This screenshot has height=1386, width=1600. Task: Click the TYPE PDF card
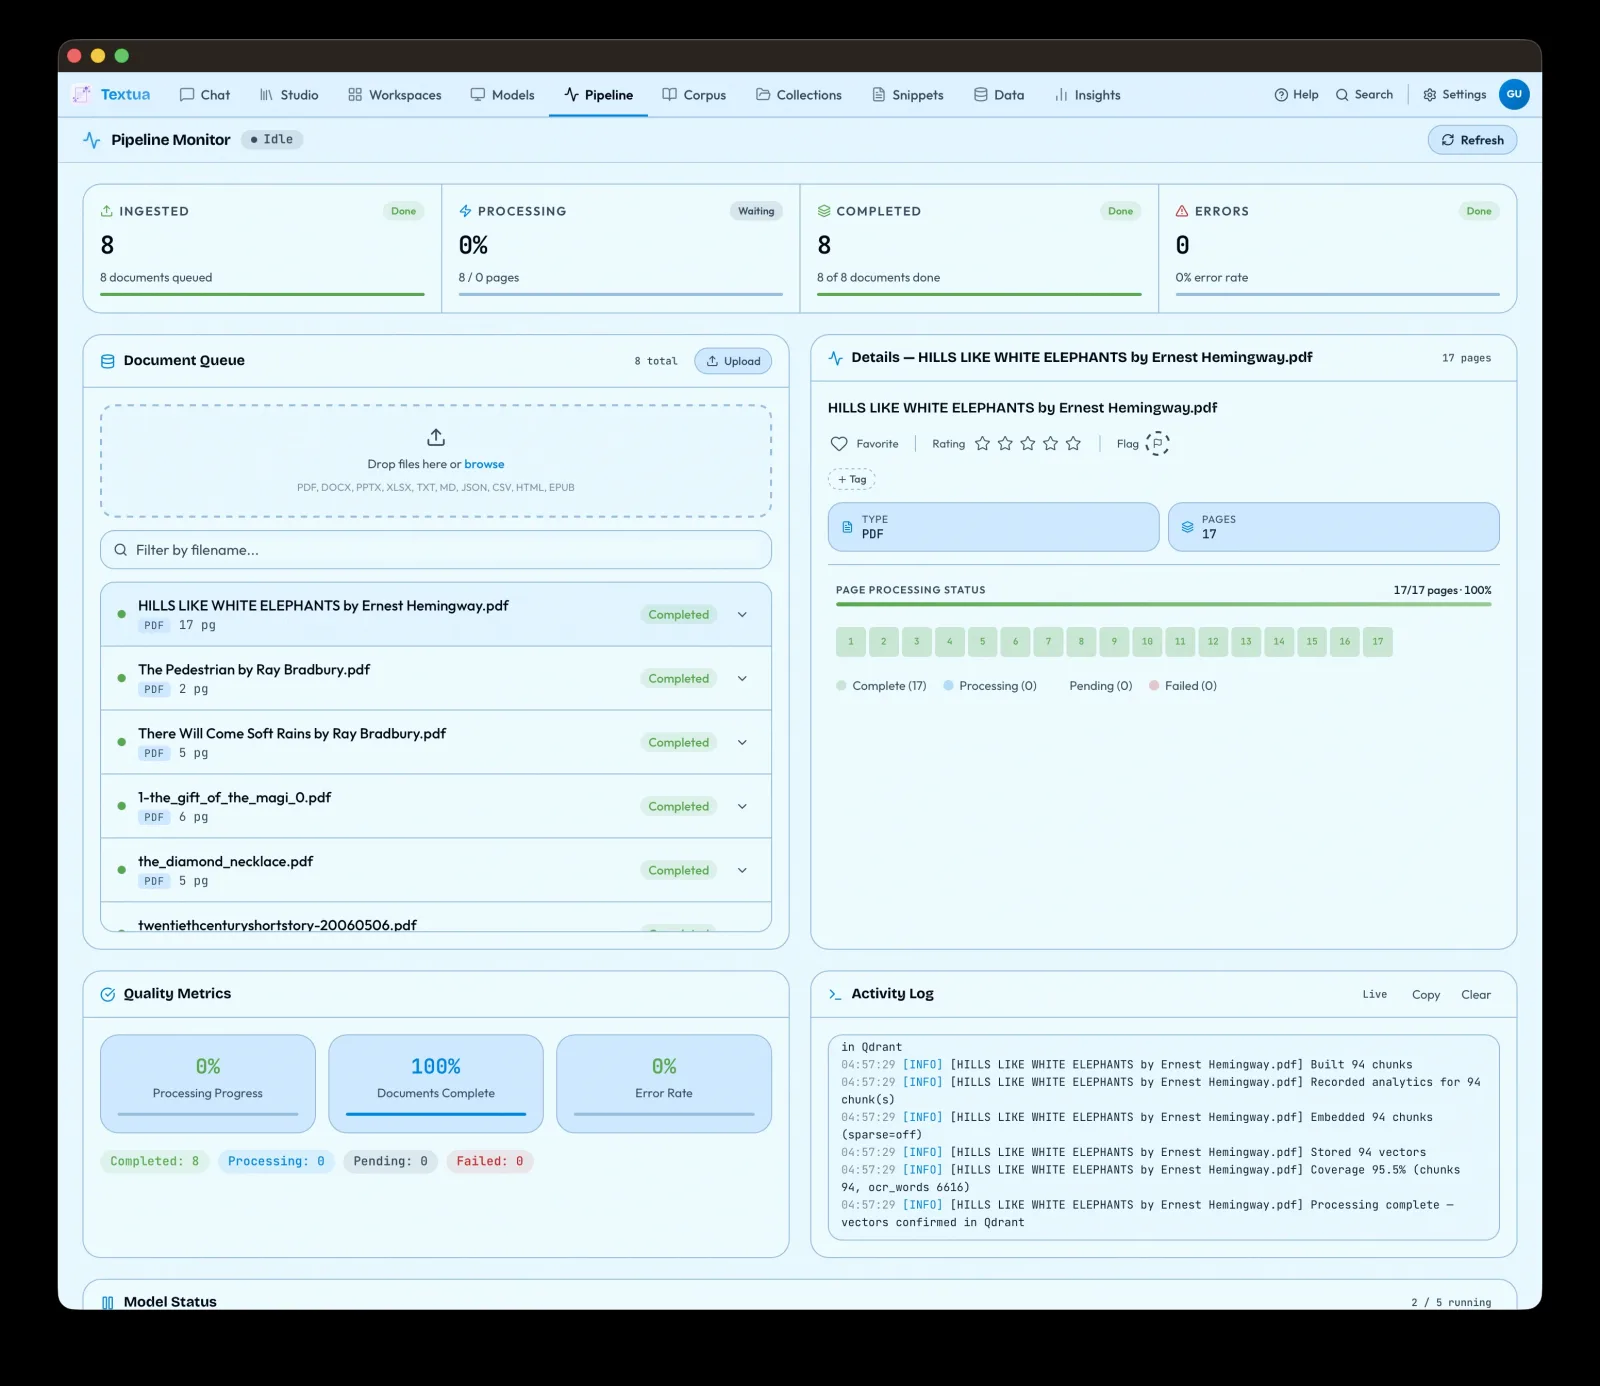pos(993,527)
